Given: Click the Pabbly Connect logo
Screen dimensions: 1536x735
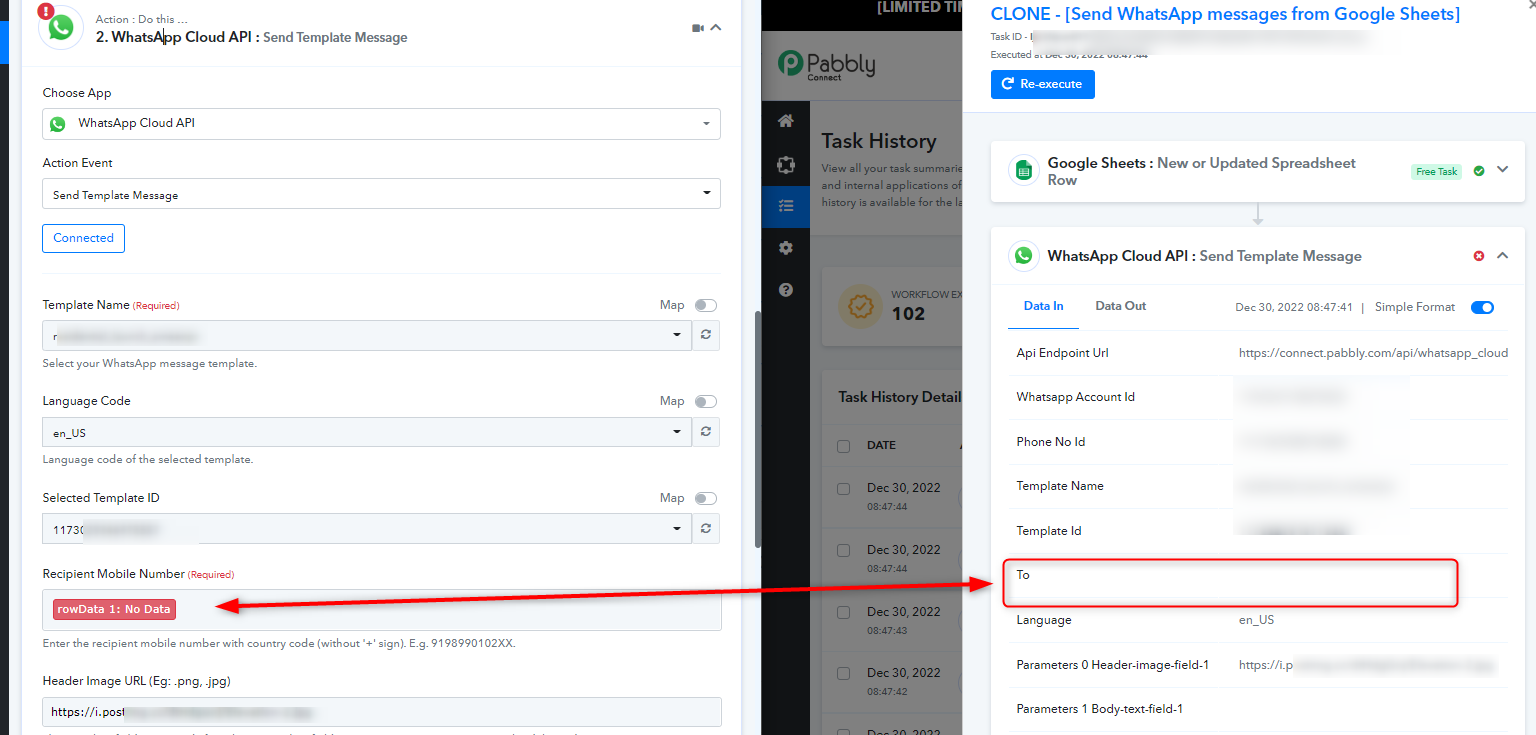Looking at the screenshot, I should point(826,65).
